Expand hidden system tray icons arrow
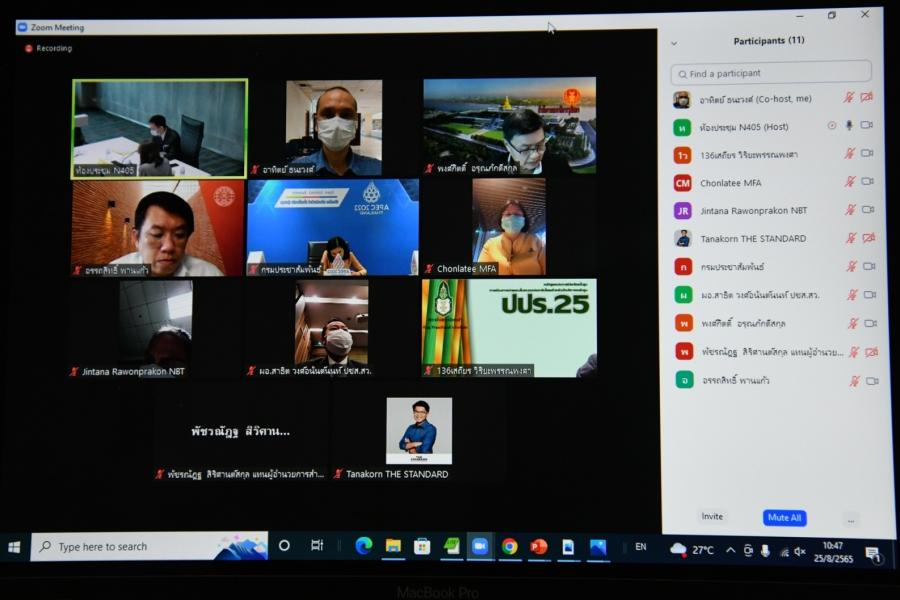The width and height of the screenshot is (900, 600). [730, 550]
